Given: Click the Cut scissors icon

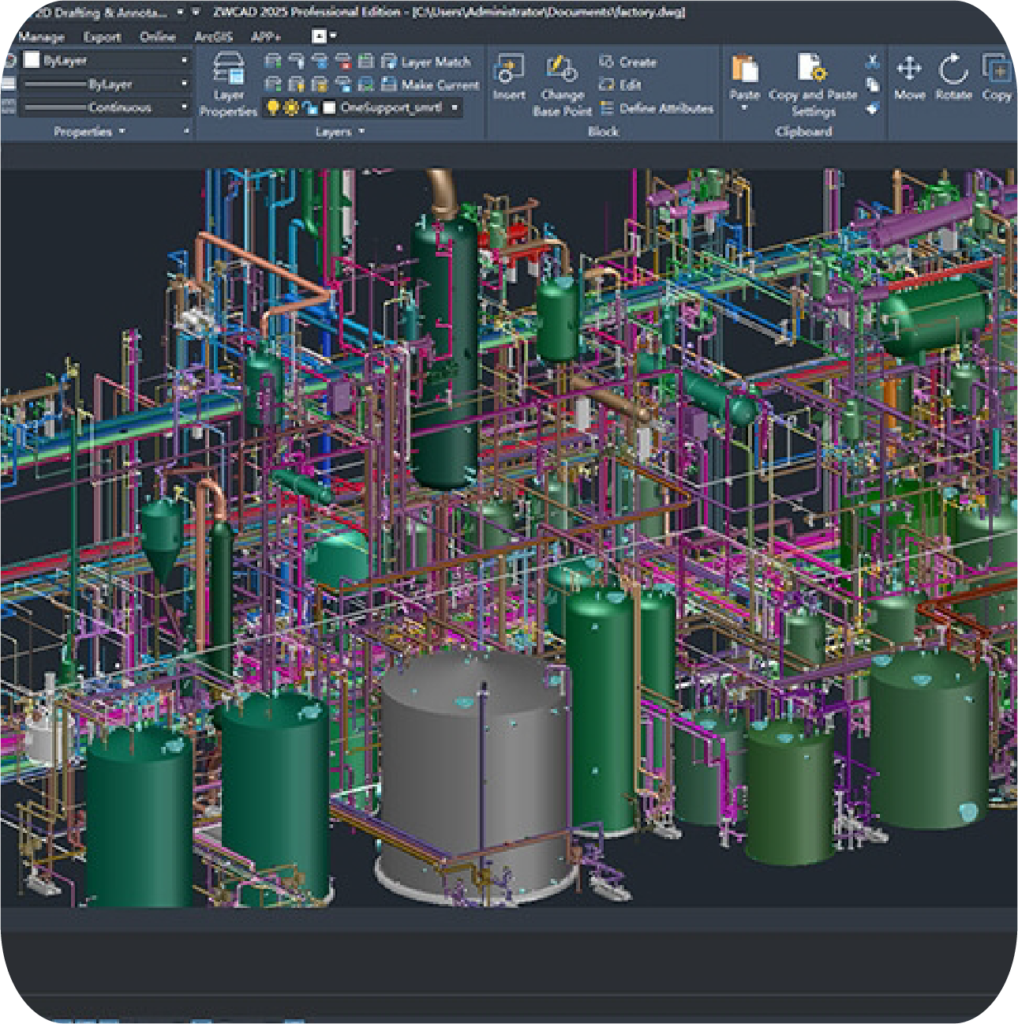Looking at the screenshot, I should coord(873,61).
